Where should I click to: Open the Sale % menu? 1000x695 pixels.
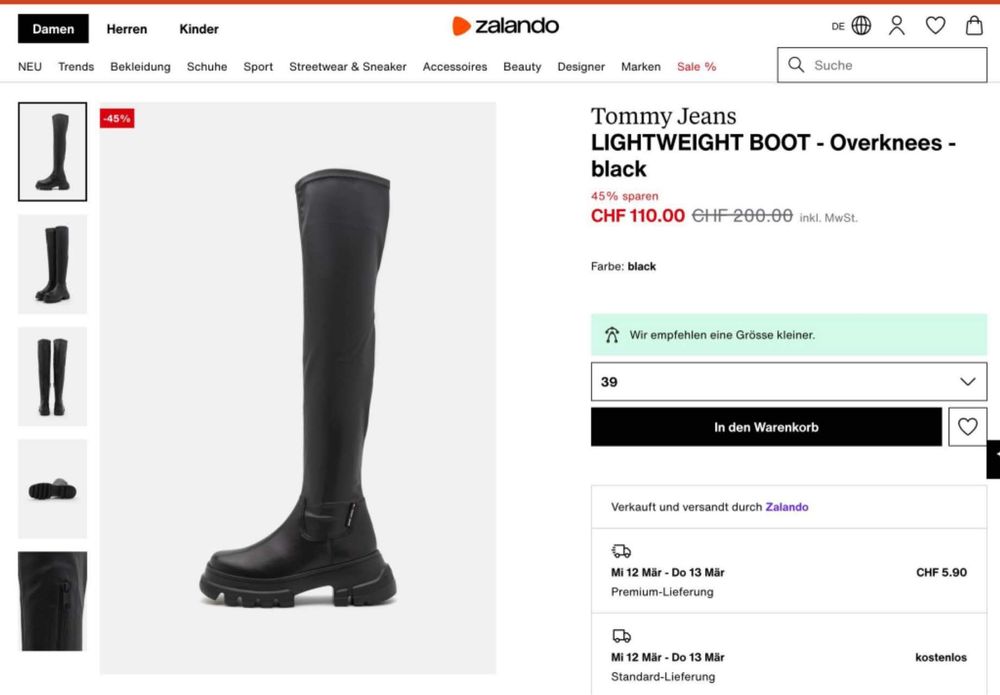[696, 67]
